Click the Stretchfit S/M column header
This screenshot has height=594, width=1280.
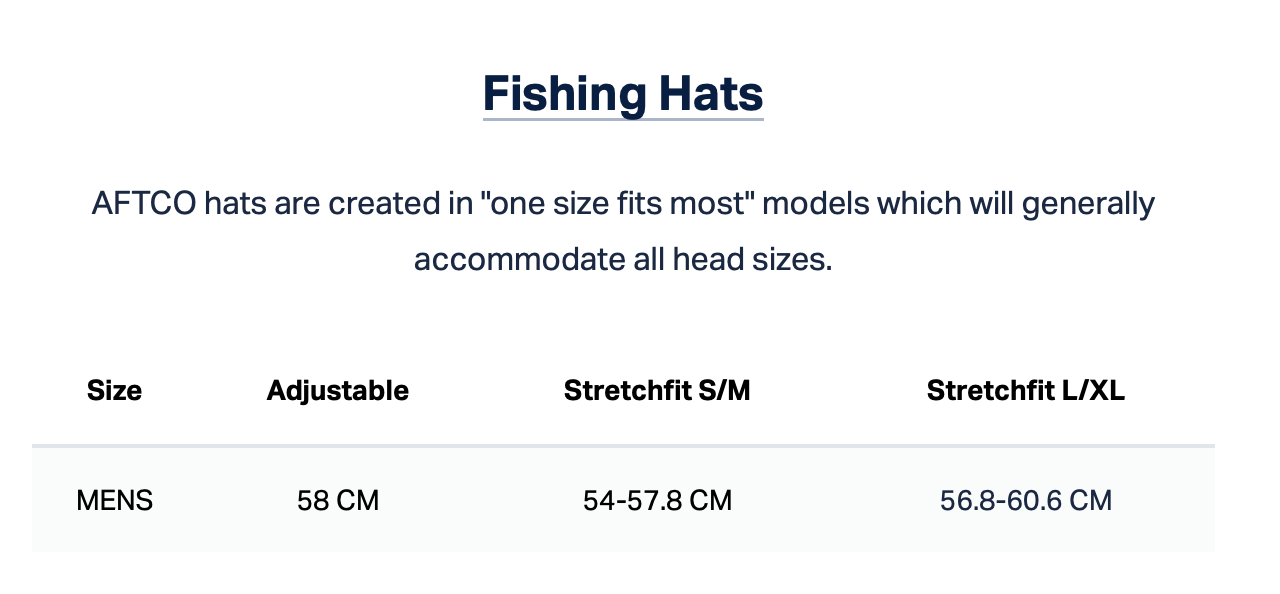657,390
